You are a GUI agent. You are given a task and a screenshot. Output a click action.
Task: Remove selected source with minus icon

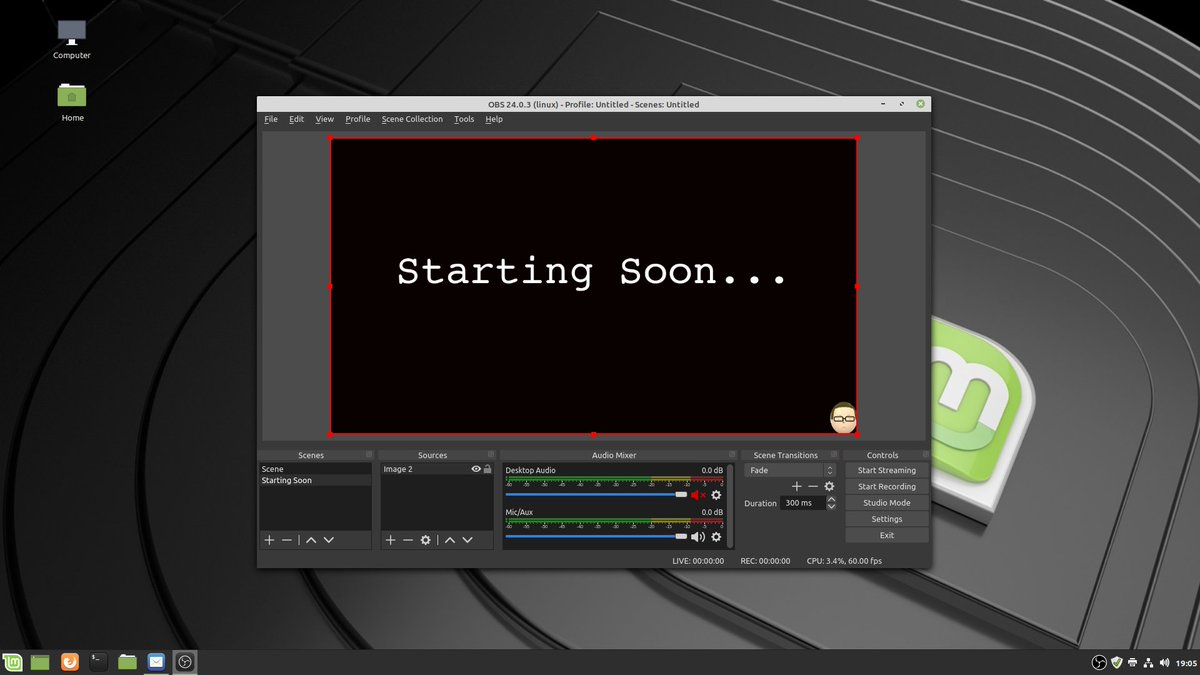click(x=407, y=540)
